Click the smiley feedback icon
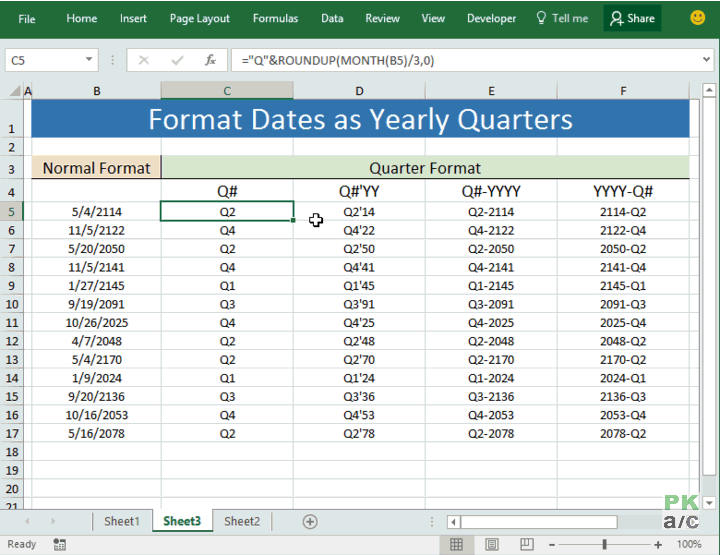This screenshot has width=720, height=555. (x=698, y=18)
